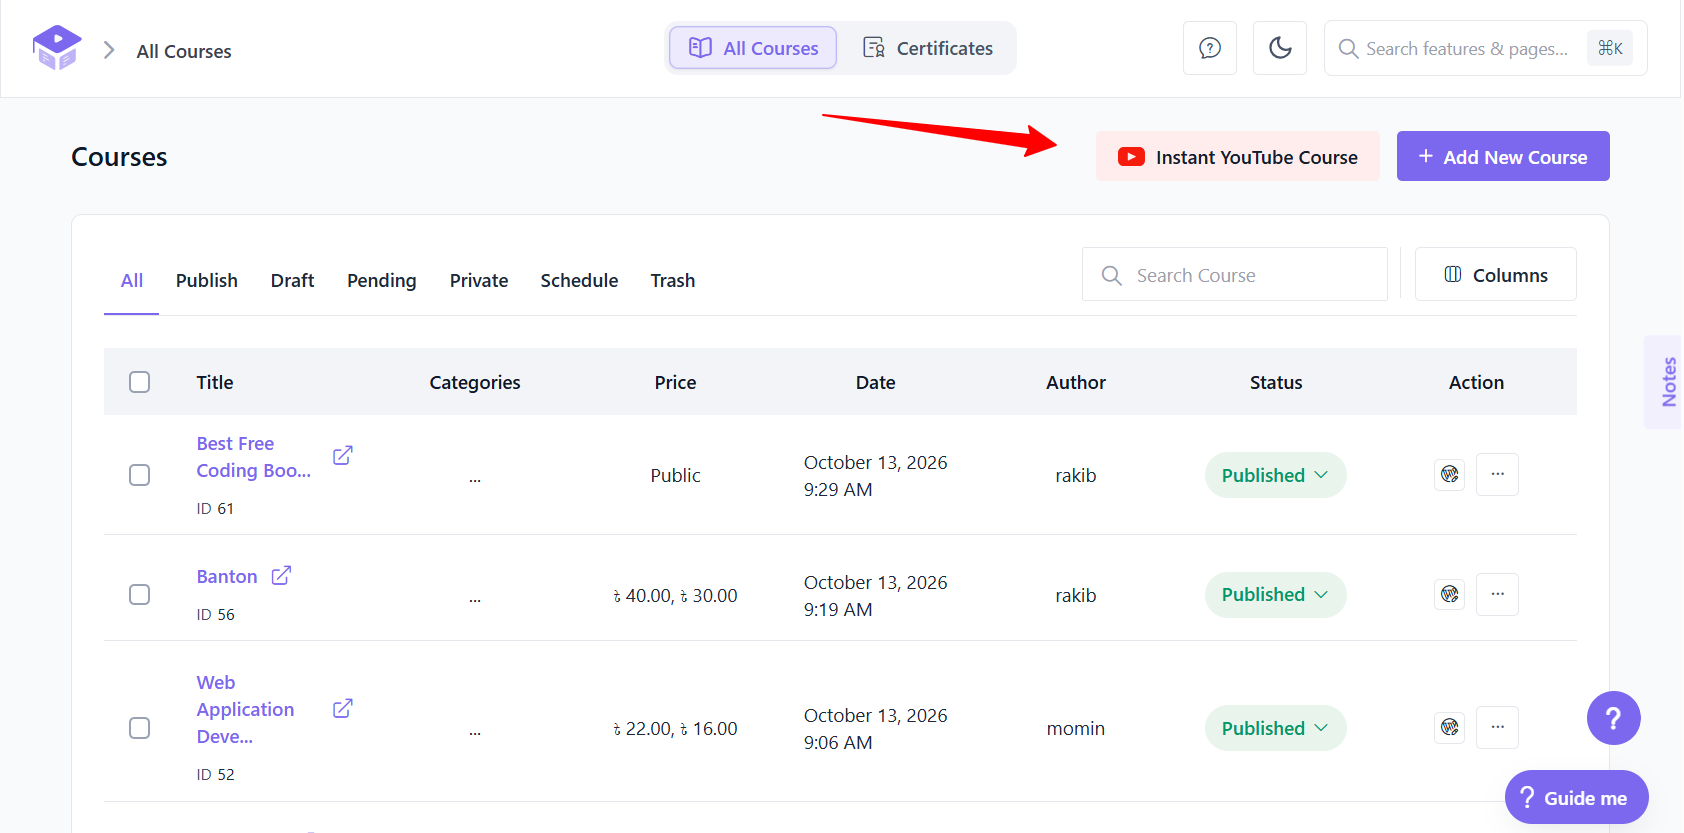Open the help question mark icon in header
Image resolution: width=1684 pixels, height=833 pixels.
click(1210, 48)
